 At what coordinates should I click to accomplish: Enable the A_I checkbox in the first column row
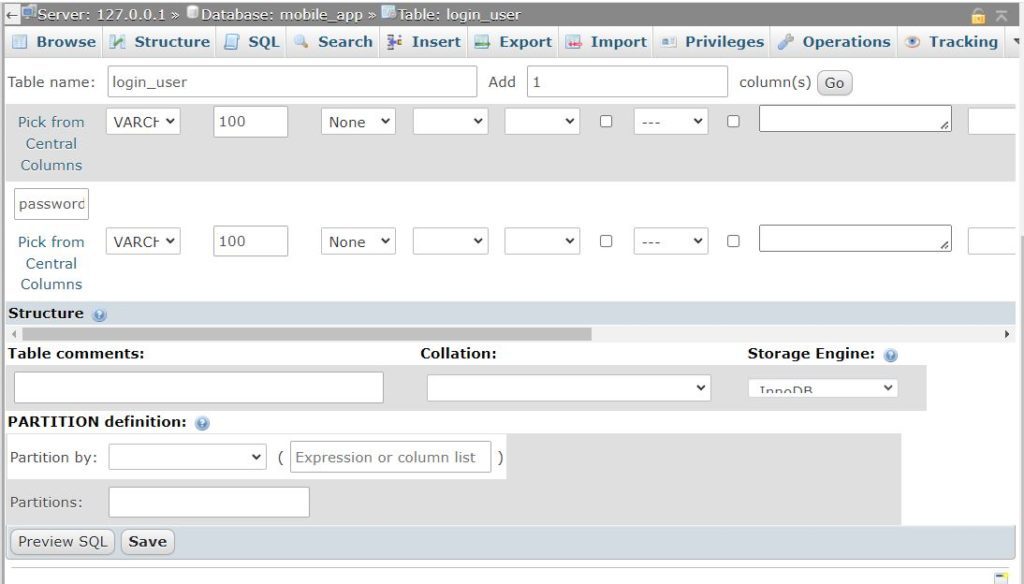[733, 120]
